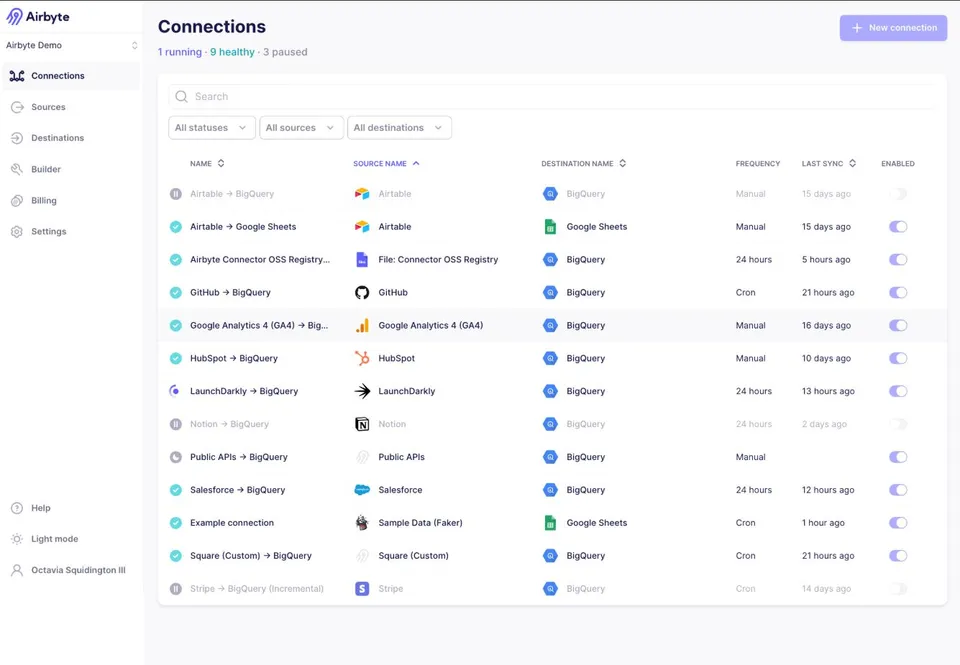This screenshot has height=665, width=960.
Task: Disable the Salesforce → BigQuery toggle
Action: (x=898, y=490)
